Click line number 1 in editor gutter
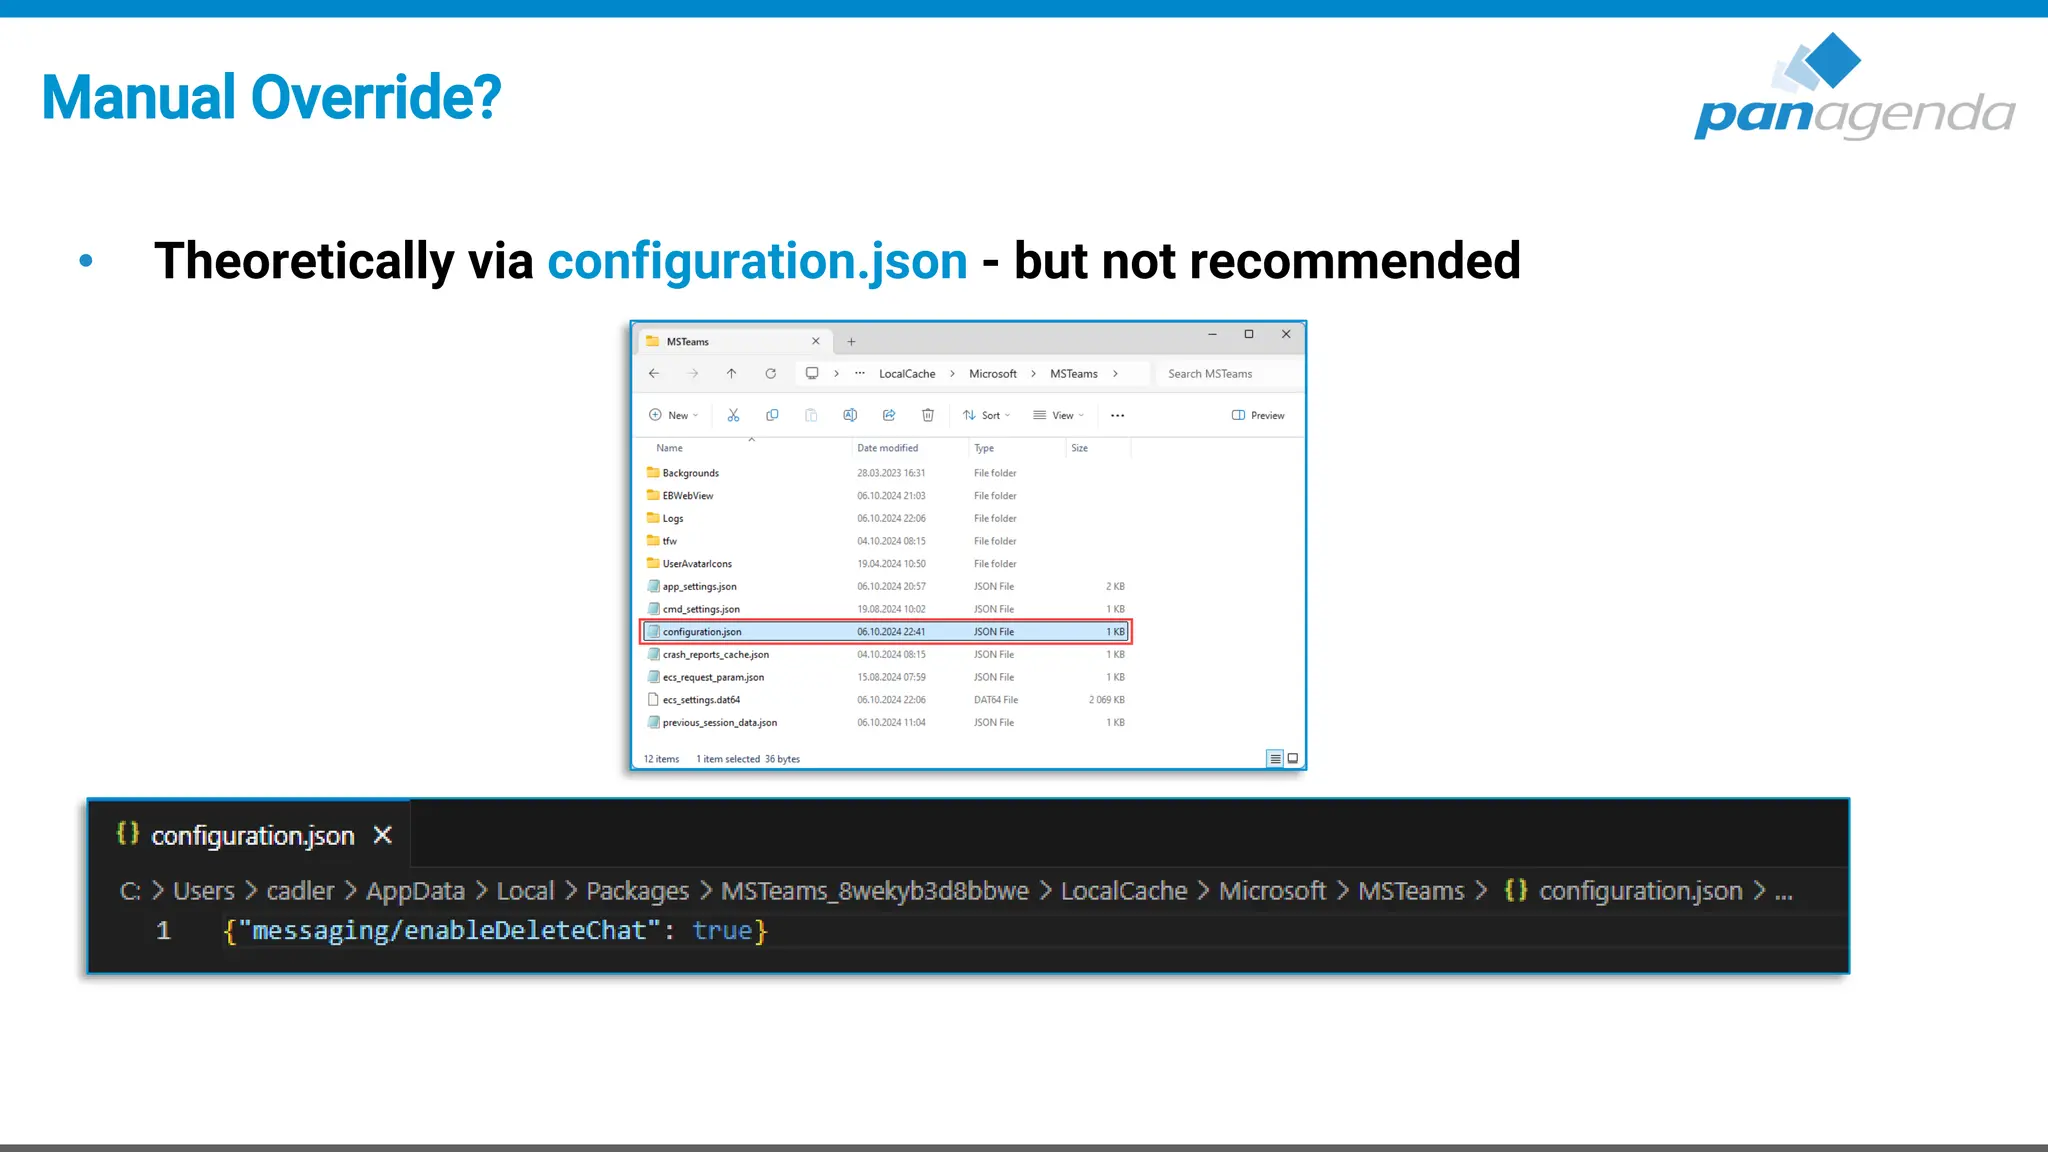Viewport: 2048px width, 1152px height. tap(163, 931)
